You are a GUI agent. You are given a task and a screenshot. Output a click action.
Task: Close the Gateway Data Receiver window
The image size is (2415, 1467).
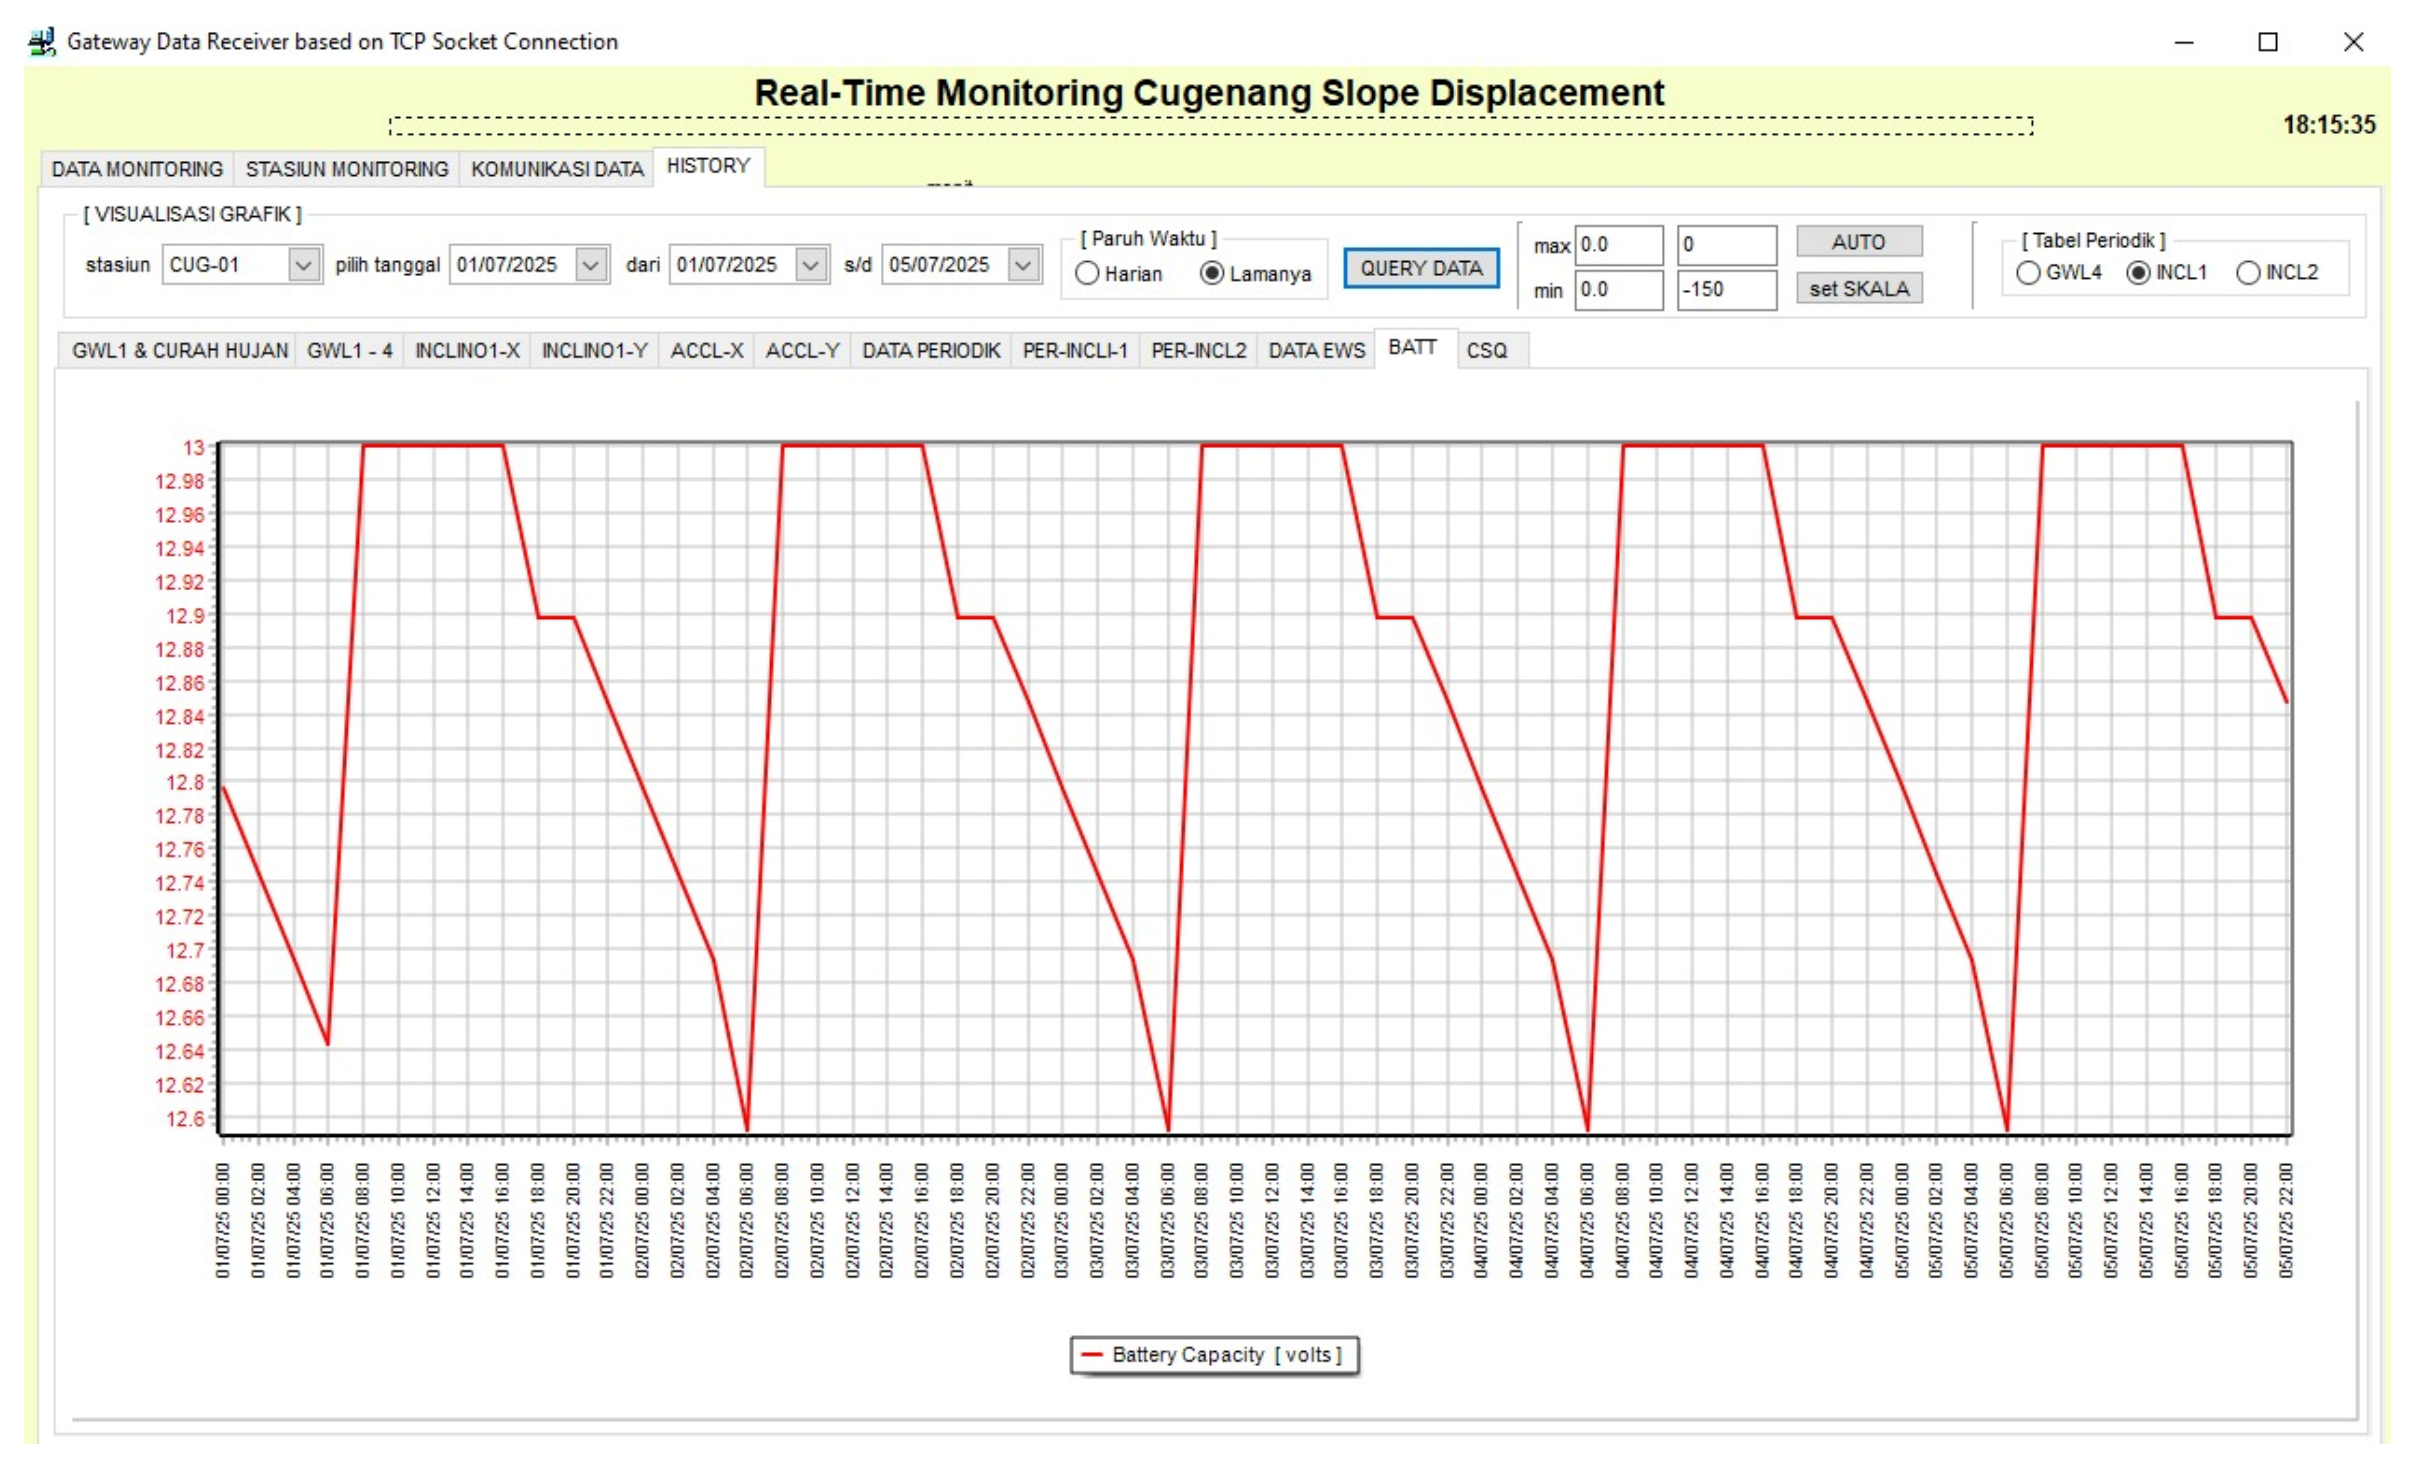pyautogui.click(x=2353, y=42)
